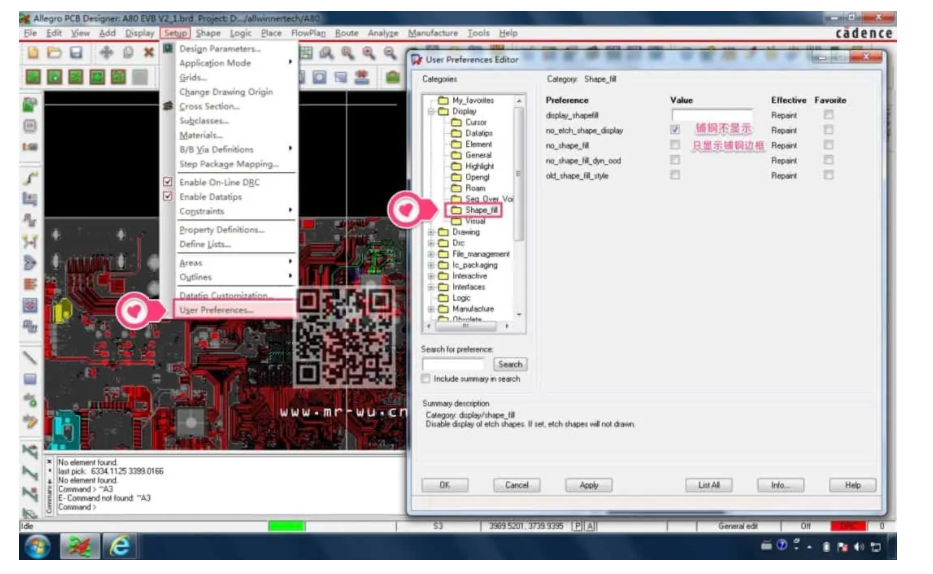This screenshot has width=933, height=574.
Task: Open the Manufacture menu
Action: pos(433,33)
